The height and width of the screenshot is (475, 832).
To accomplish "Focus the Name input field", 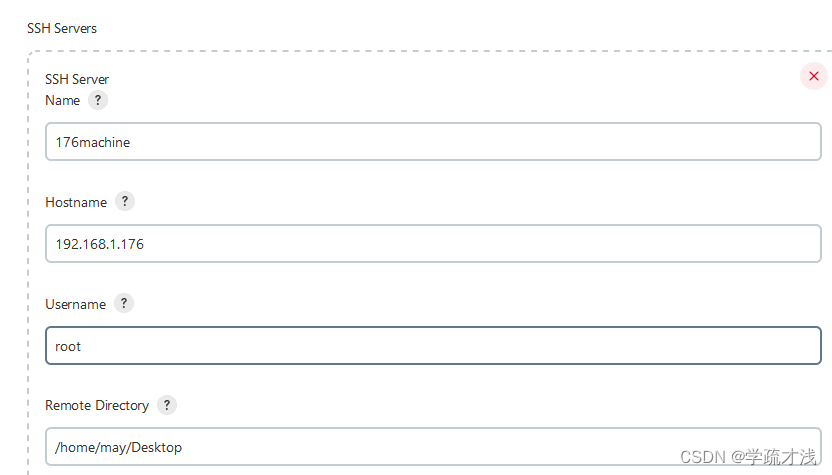I will pos(433,142).
